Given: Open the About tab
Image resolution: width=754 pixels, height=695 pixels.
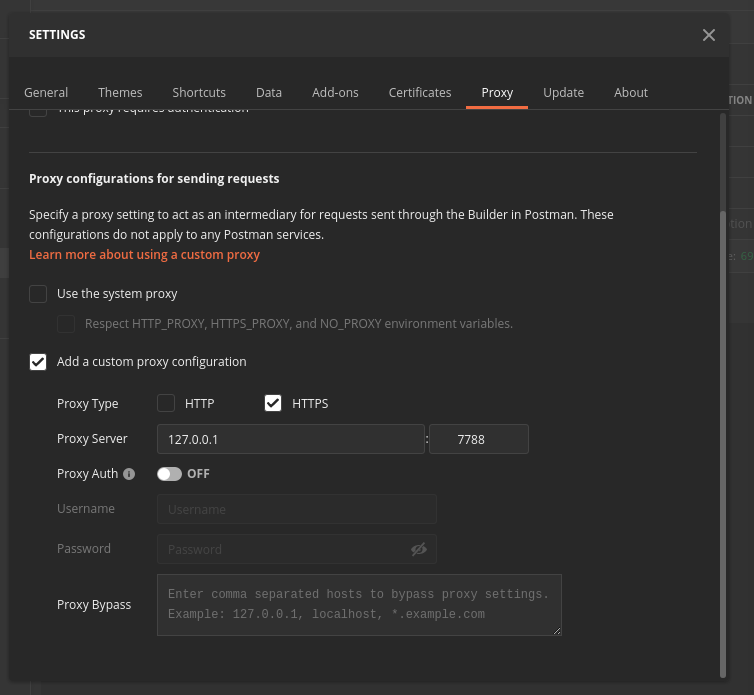Looking at the screenshot, I should point(631,92).
